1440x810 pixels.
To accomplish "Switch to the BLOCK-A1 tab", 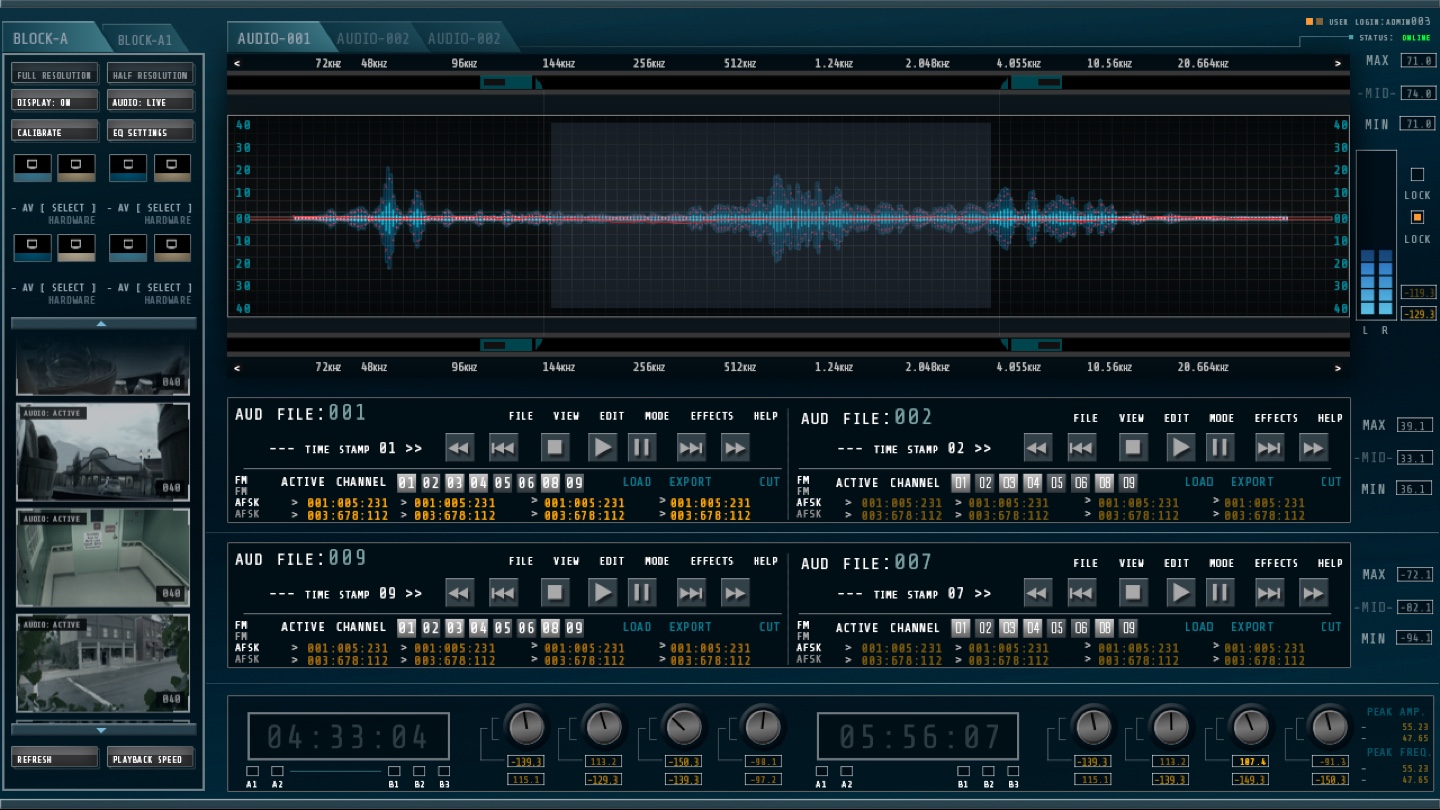I will point(145,40).
